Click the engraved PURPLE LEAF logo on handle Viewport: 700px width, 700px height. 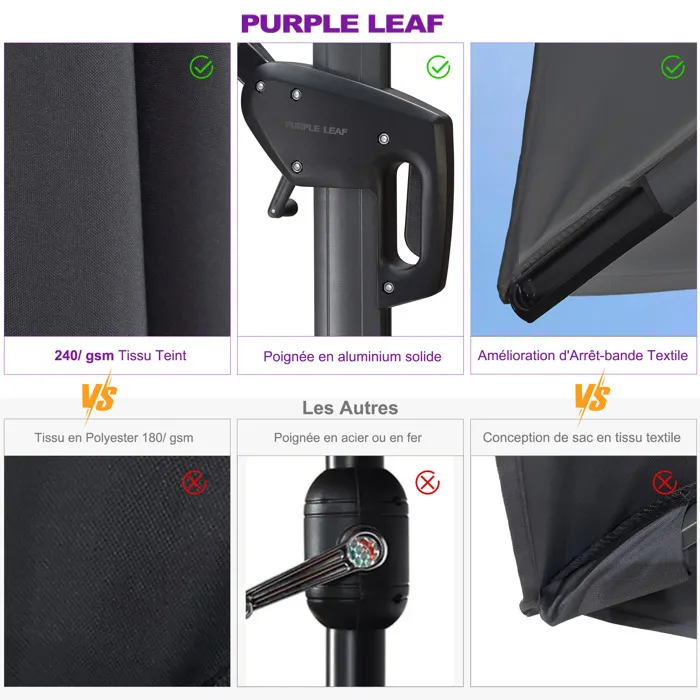click(x=316, y=129)
